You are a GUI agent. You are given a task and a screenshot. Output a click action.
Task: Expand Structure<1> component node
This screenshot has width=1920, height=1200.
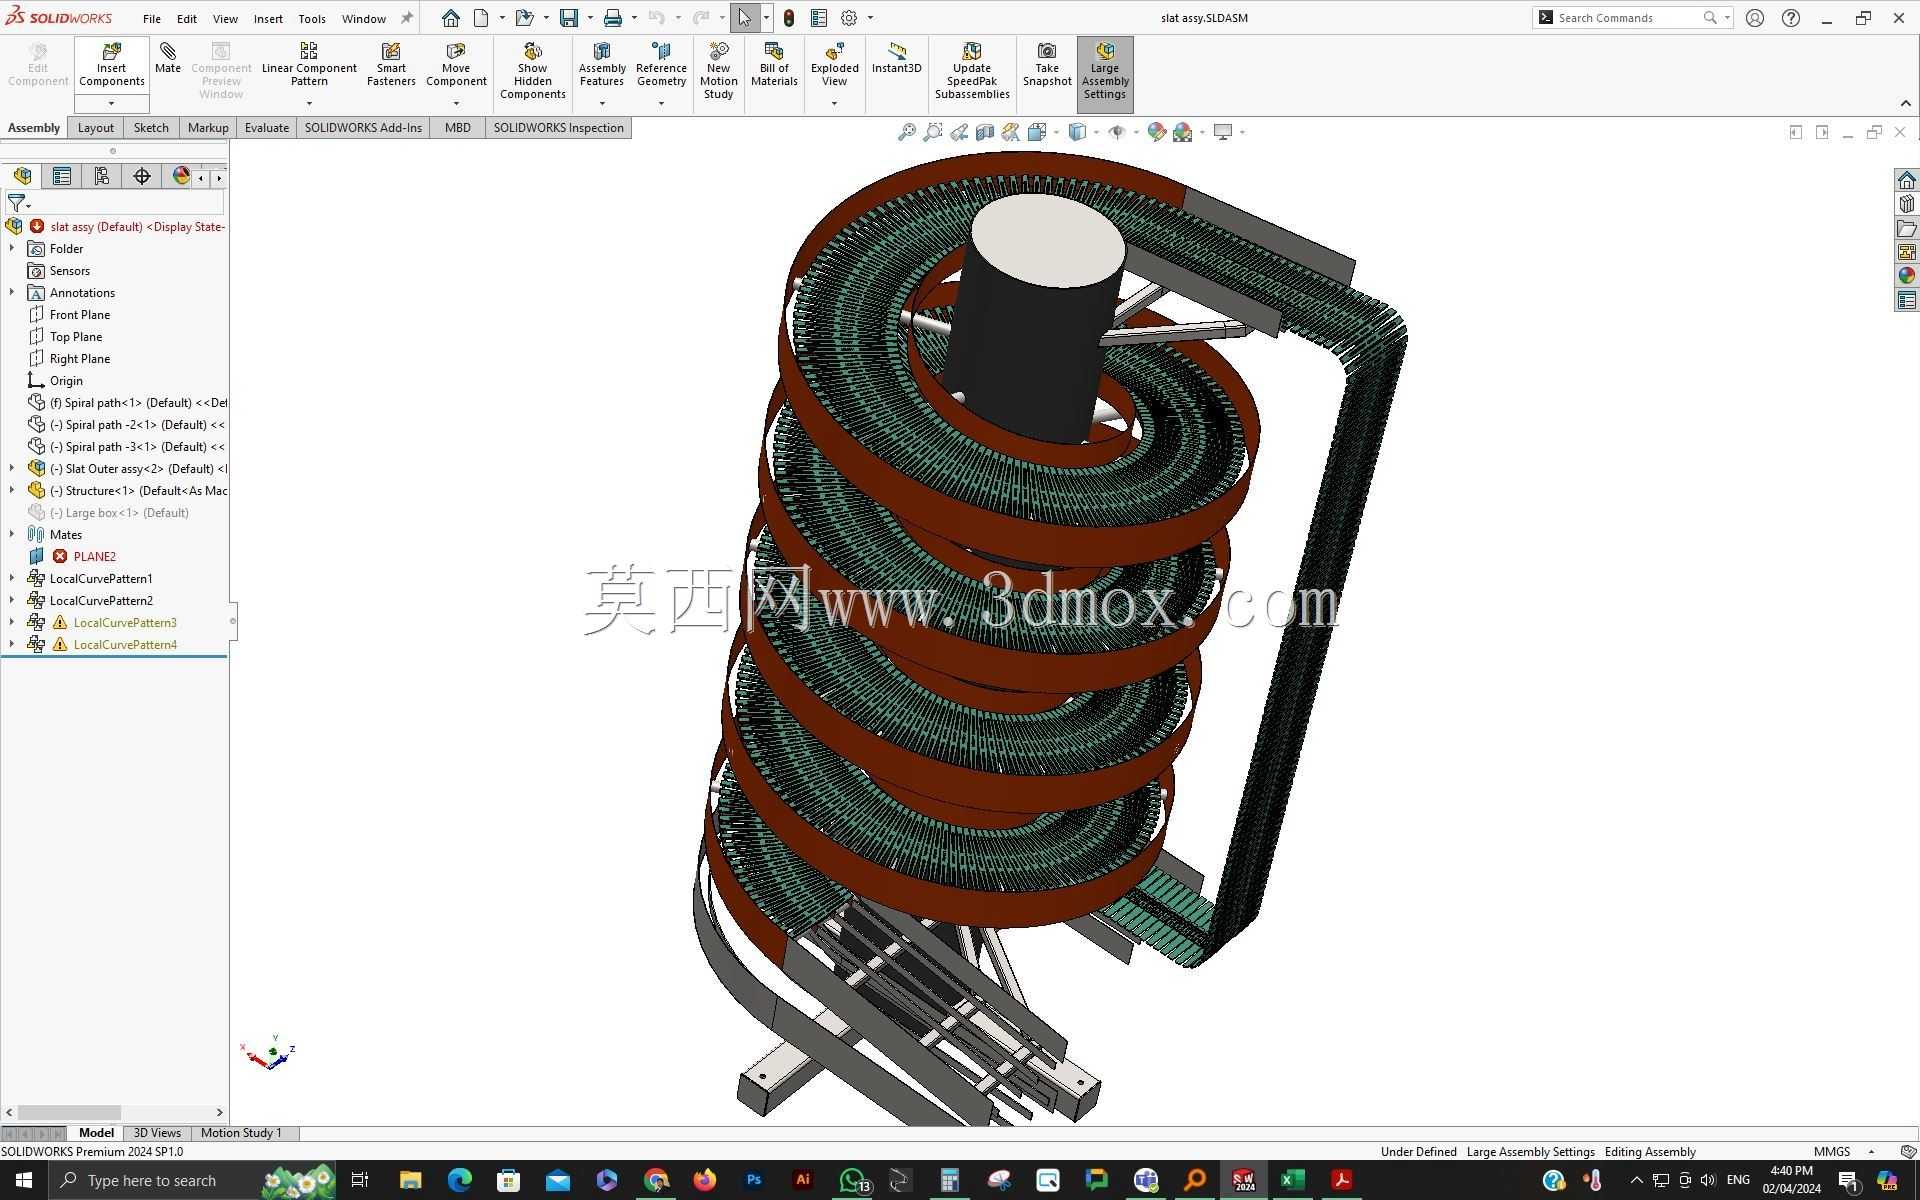tap(12, 490)
